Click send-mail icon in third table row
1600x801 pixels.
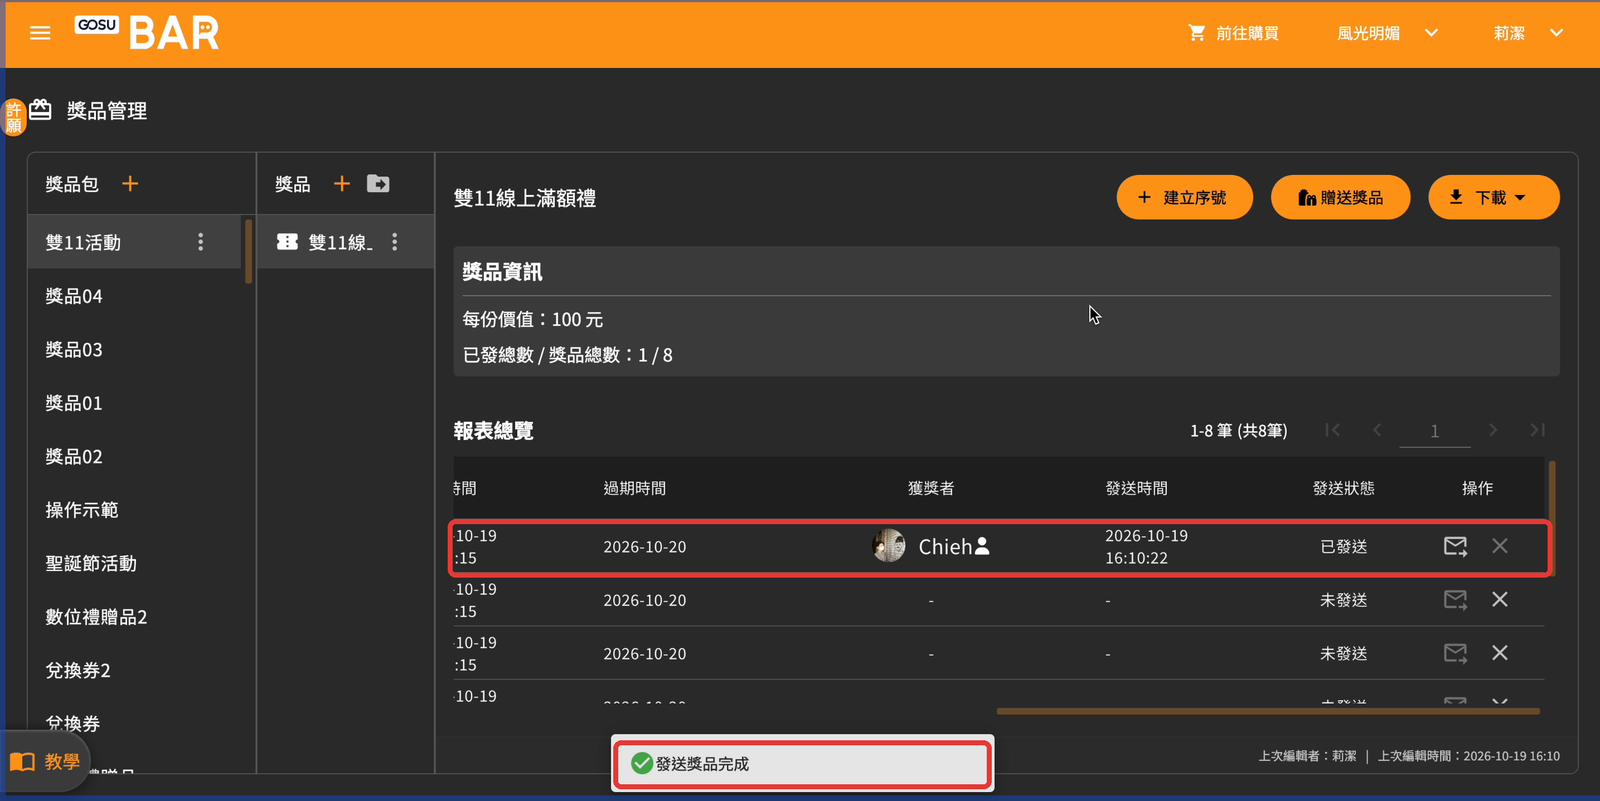pyautogui.click(x=1455, y=653)
